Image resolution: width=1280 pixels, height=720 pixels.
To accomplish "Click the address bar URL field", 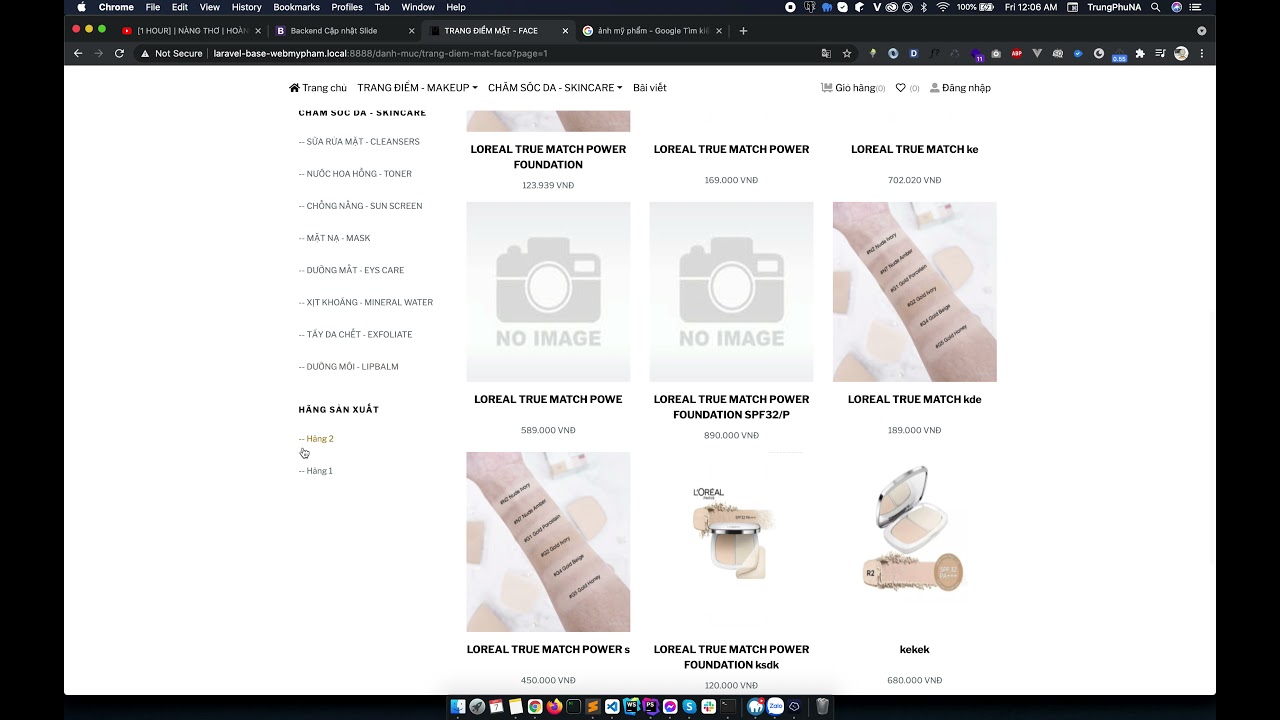I will (x=480, y=53).
